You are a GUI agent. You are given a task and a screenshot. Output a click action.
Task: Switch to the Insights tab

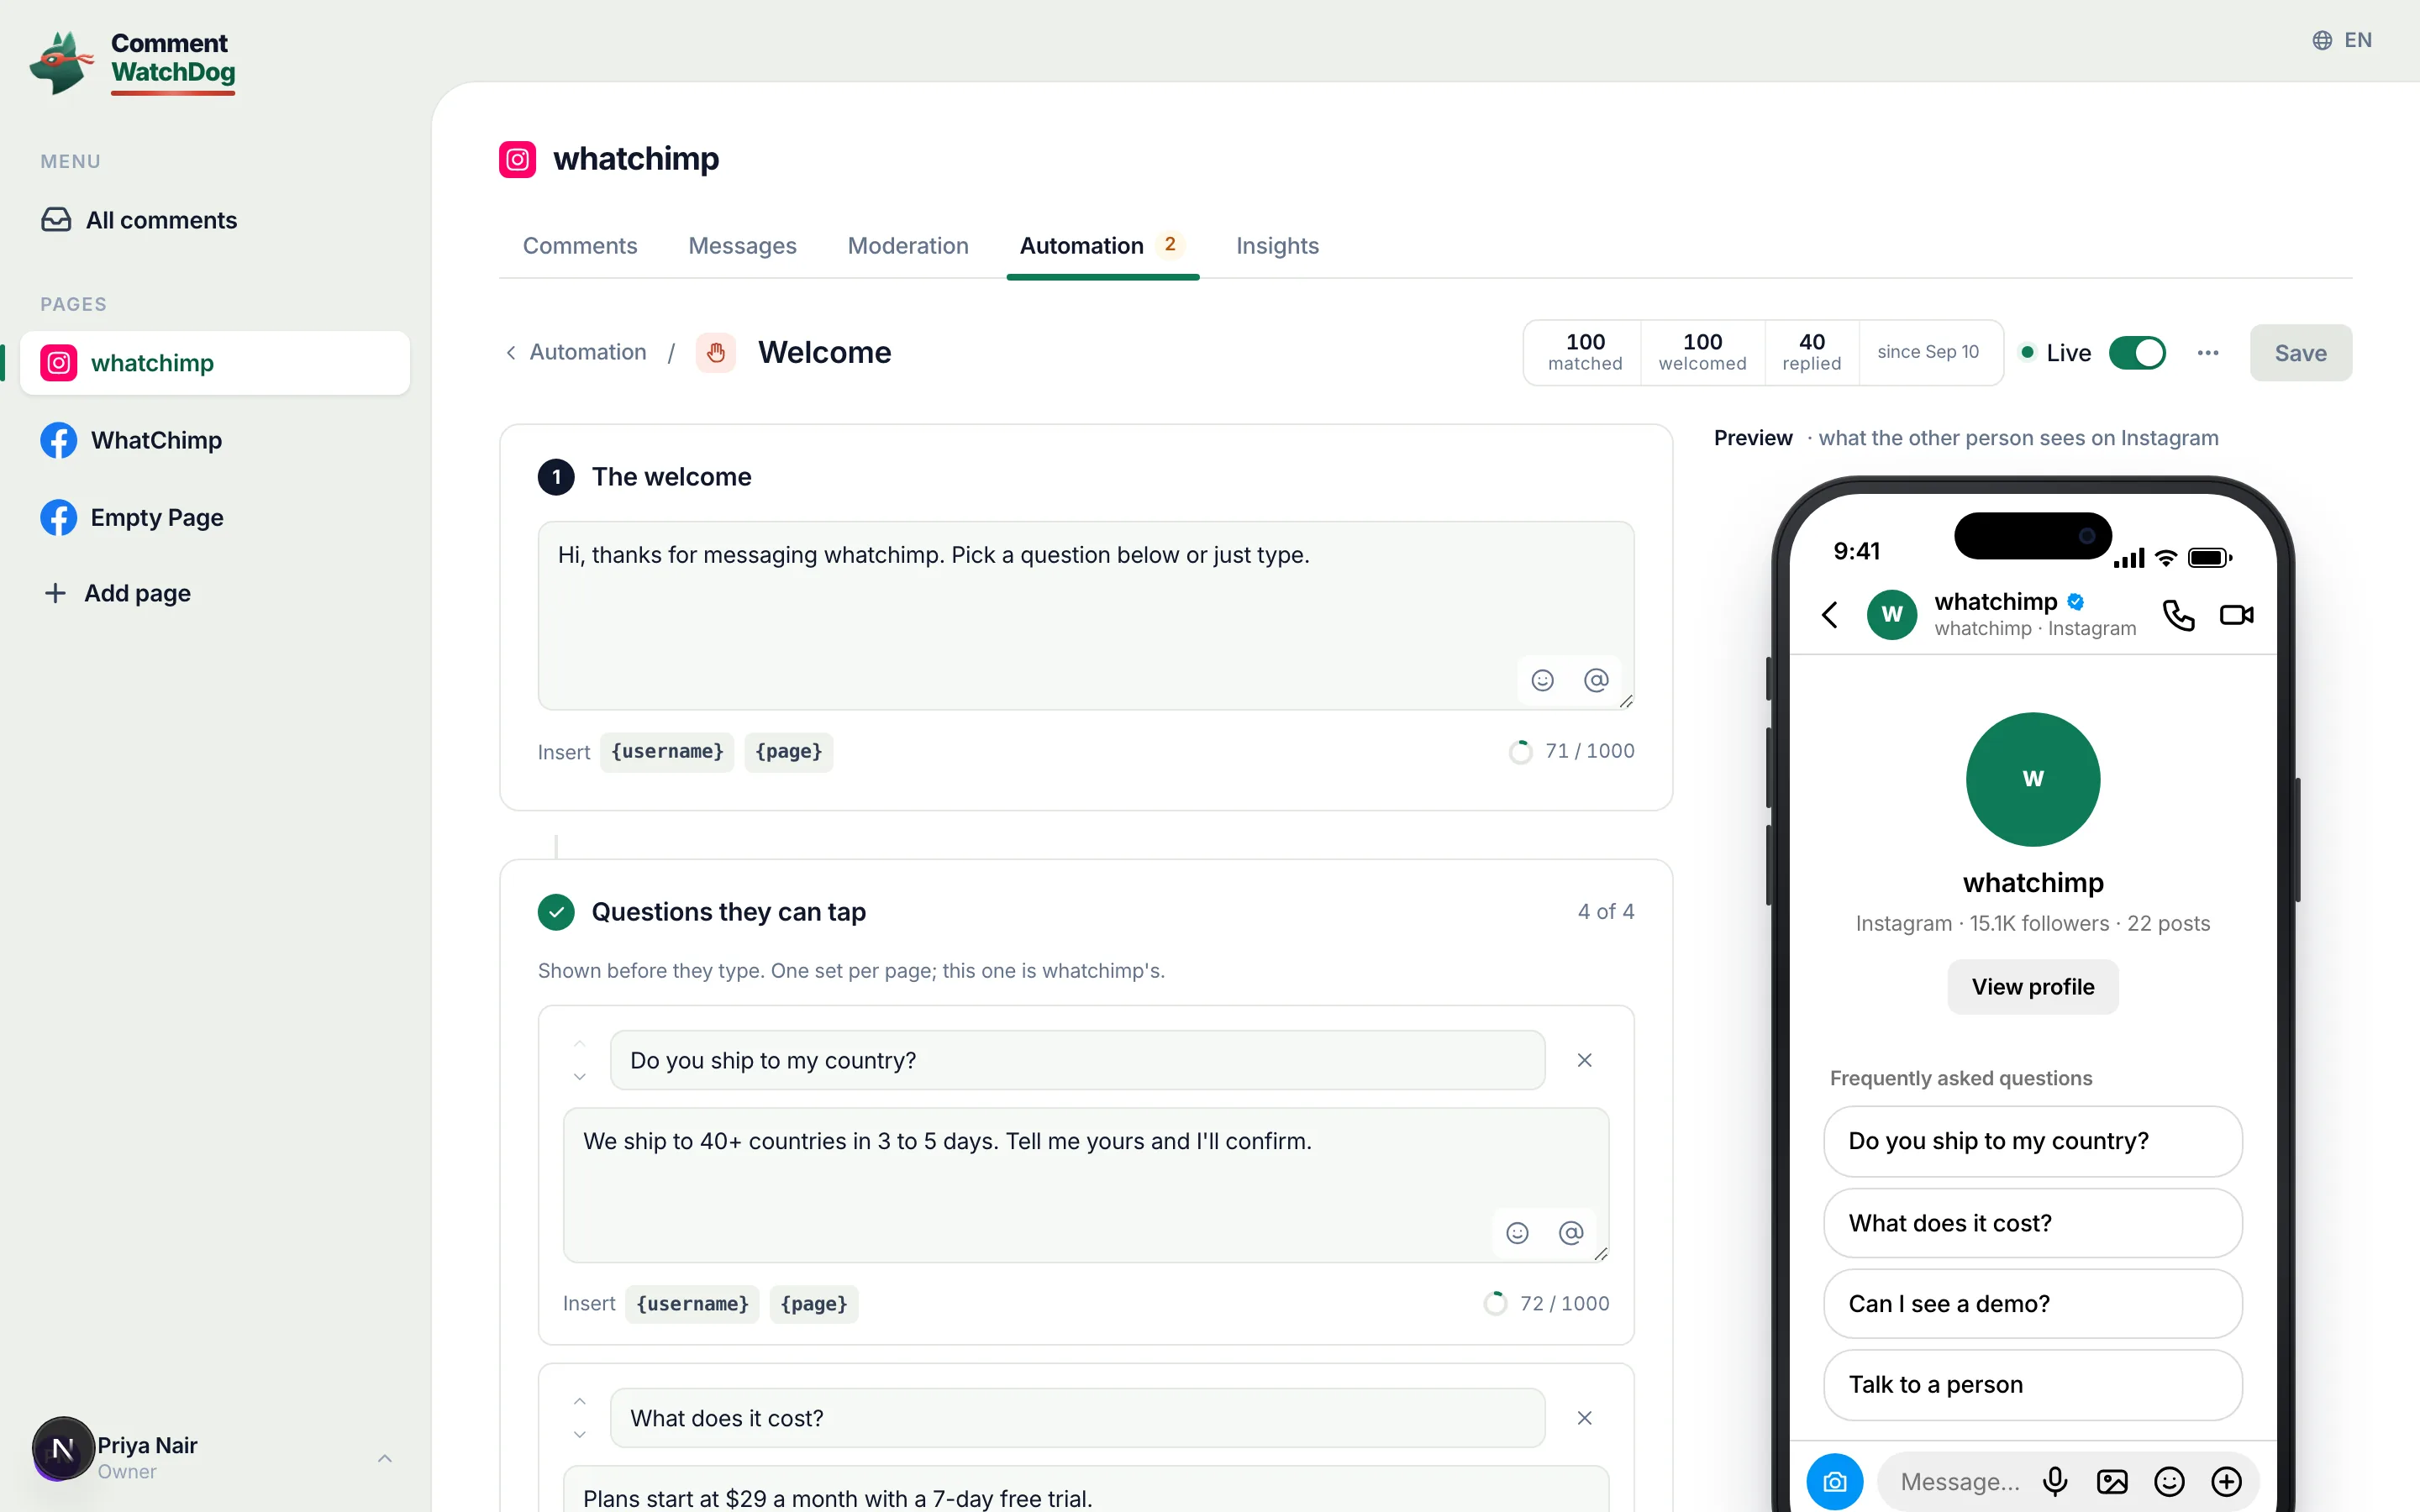point(1277,246)
